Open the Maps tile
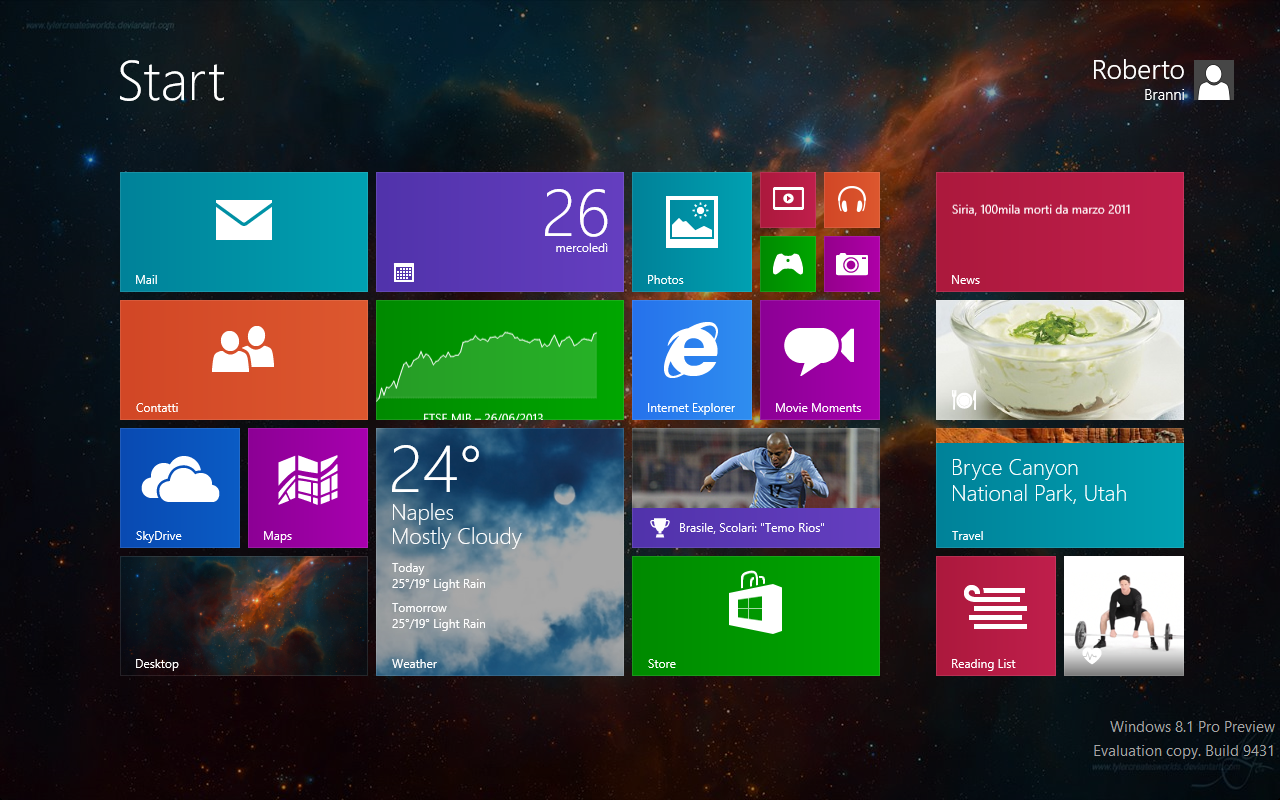 click(x=308, y=488)
